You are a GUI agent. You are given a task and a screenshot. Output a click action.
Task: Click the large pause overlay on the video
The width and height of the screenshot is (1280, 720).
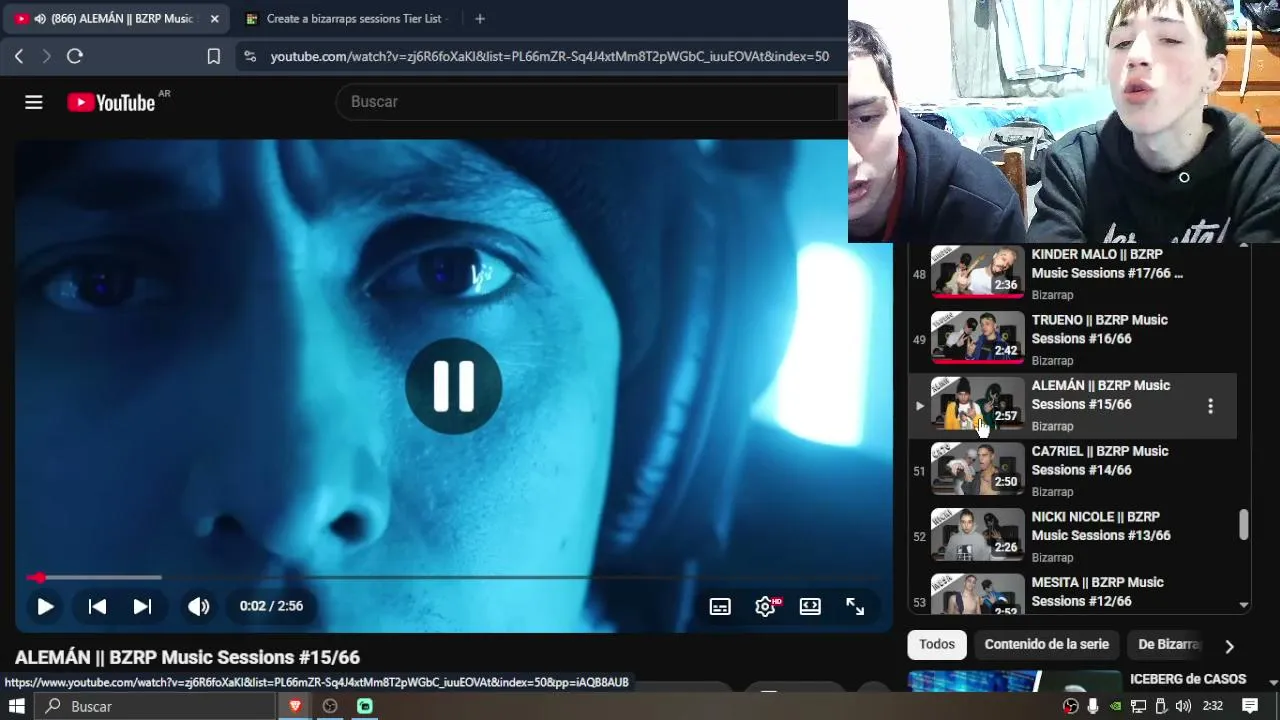tap(453, 386)
